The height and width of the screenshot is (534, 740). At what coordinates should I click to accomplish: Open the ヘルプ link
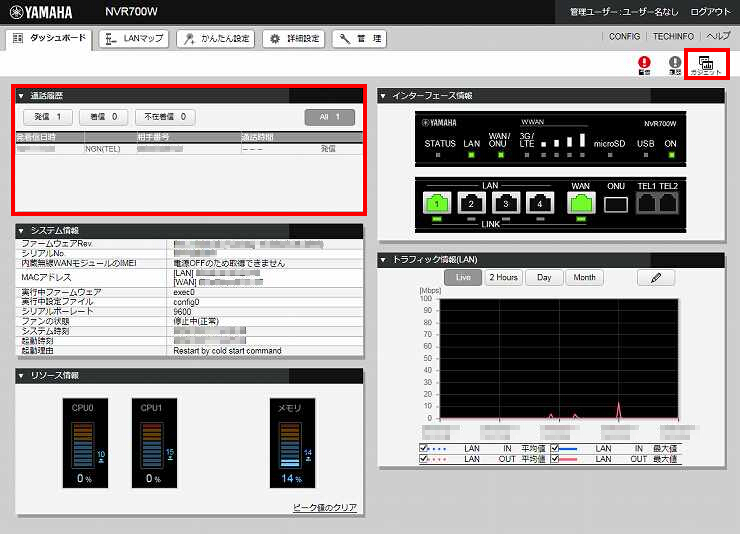[x=718, y=36]
